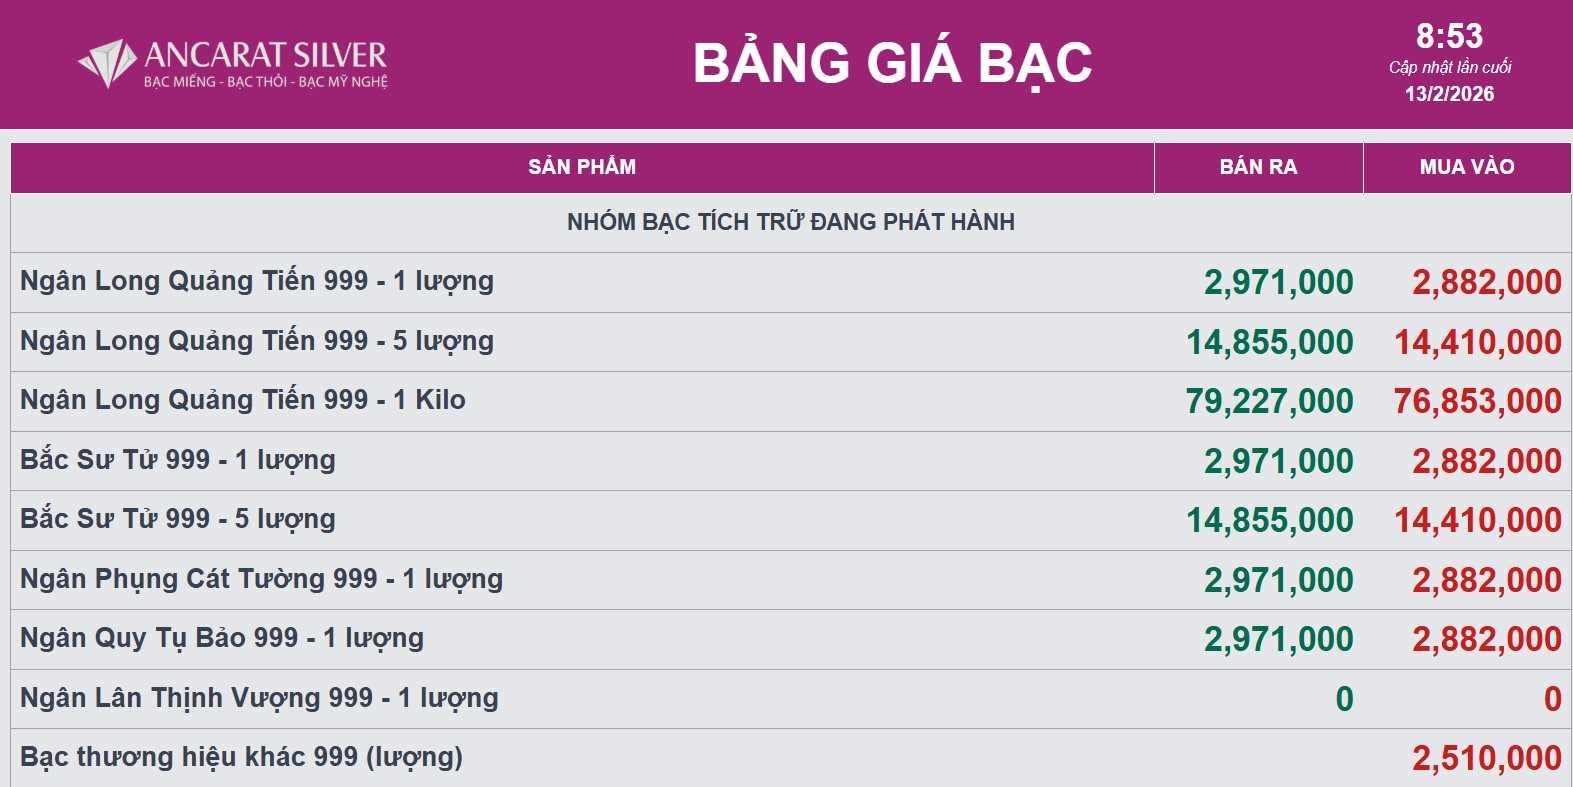Viewport: 1573px width, 787px height.
Task: Click the Ancarat Silver diamond logo icon
Action: pos(107,63)
